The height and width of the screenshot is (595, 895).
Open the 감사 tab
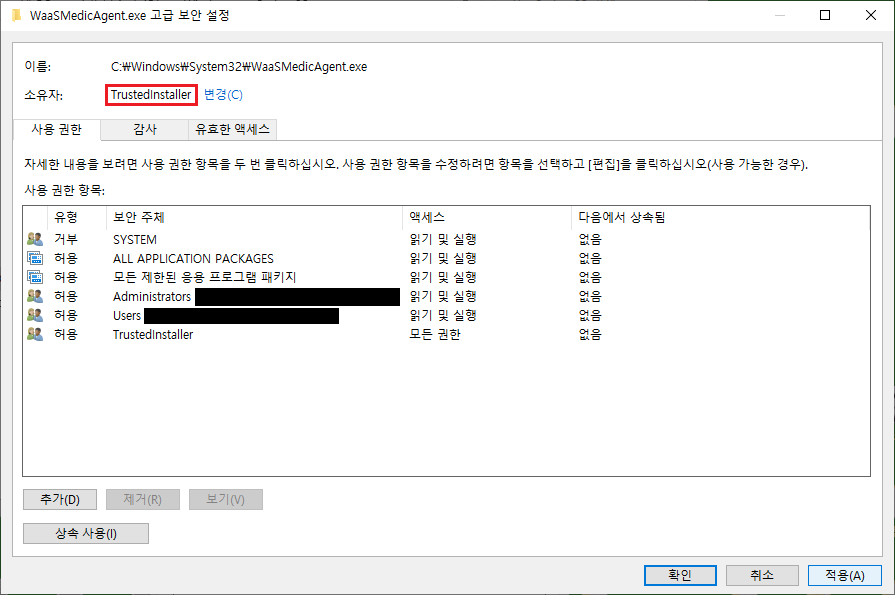click(x=145, y=130)
